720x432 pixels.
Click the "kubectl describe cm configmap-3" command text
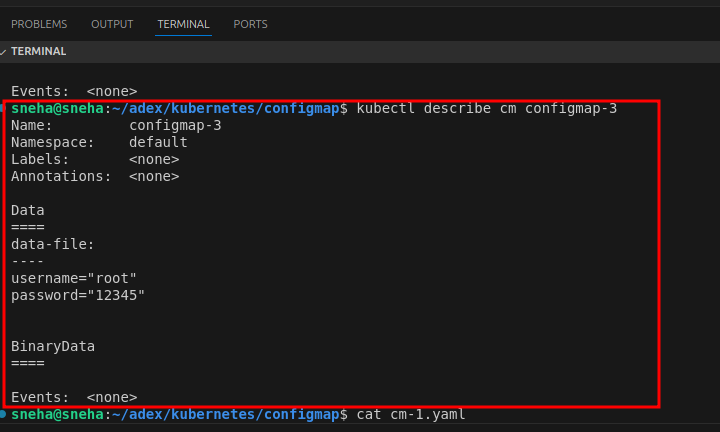click(487, 108)
